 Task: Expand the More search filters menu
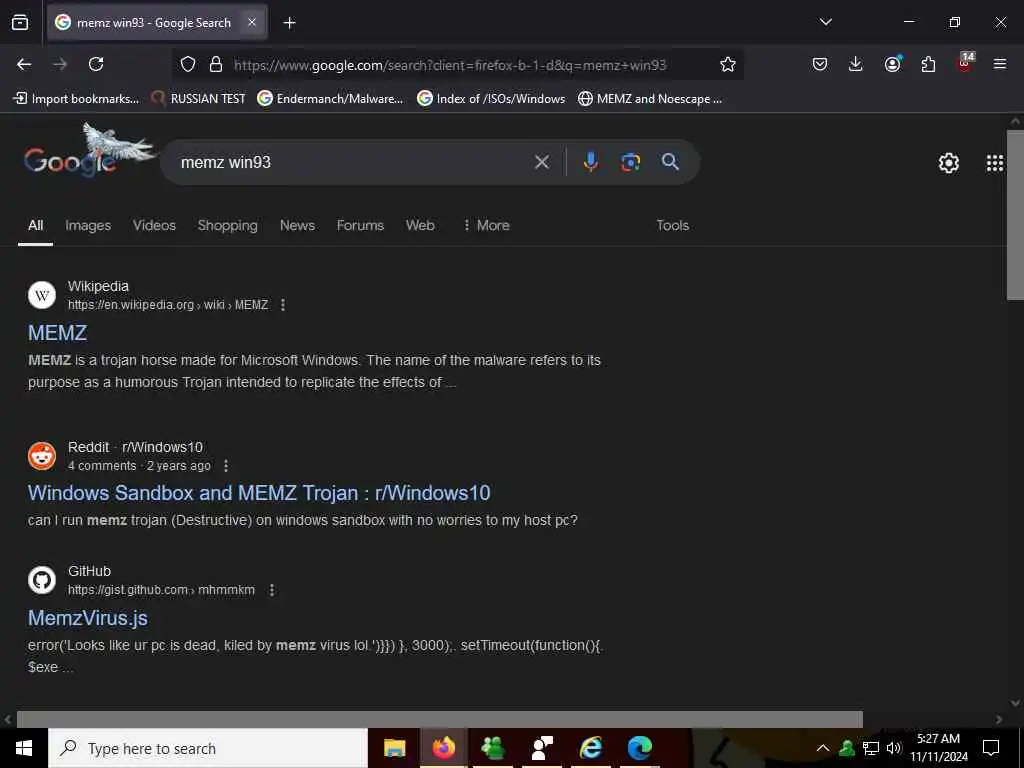(x=486, y=225)
